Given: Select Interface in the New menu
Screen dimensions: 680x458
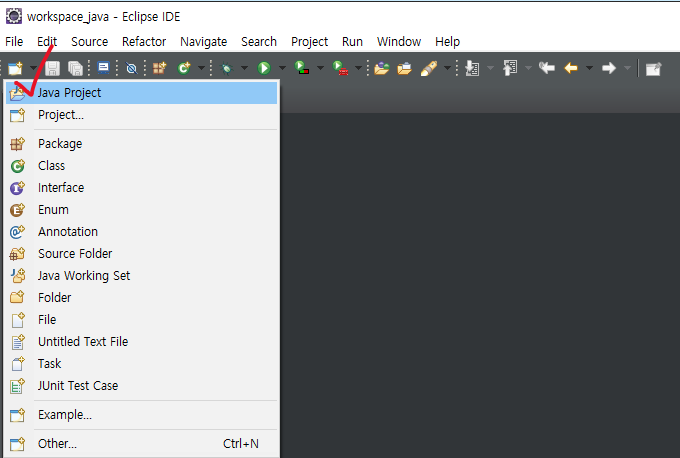Looking at the screenshot, I should pyautogui.click(x=141, y=188).
